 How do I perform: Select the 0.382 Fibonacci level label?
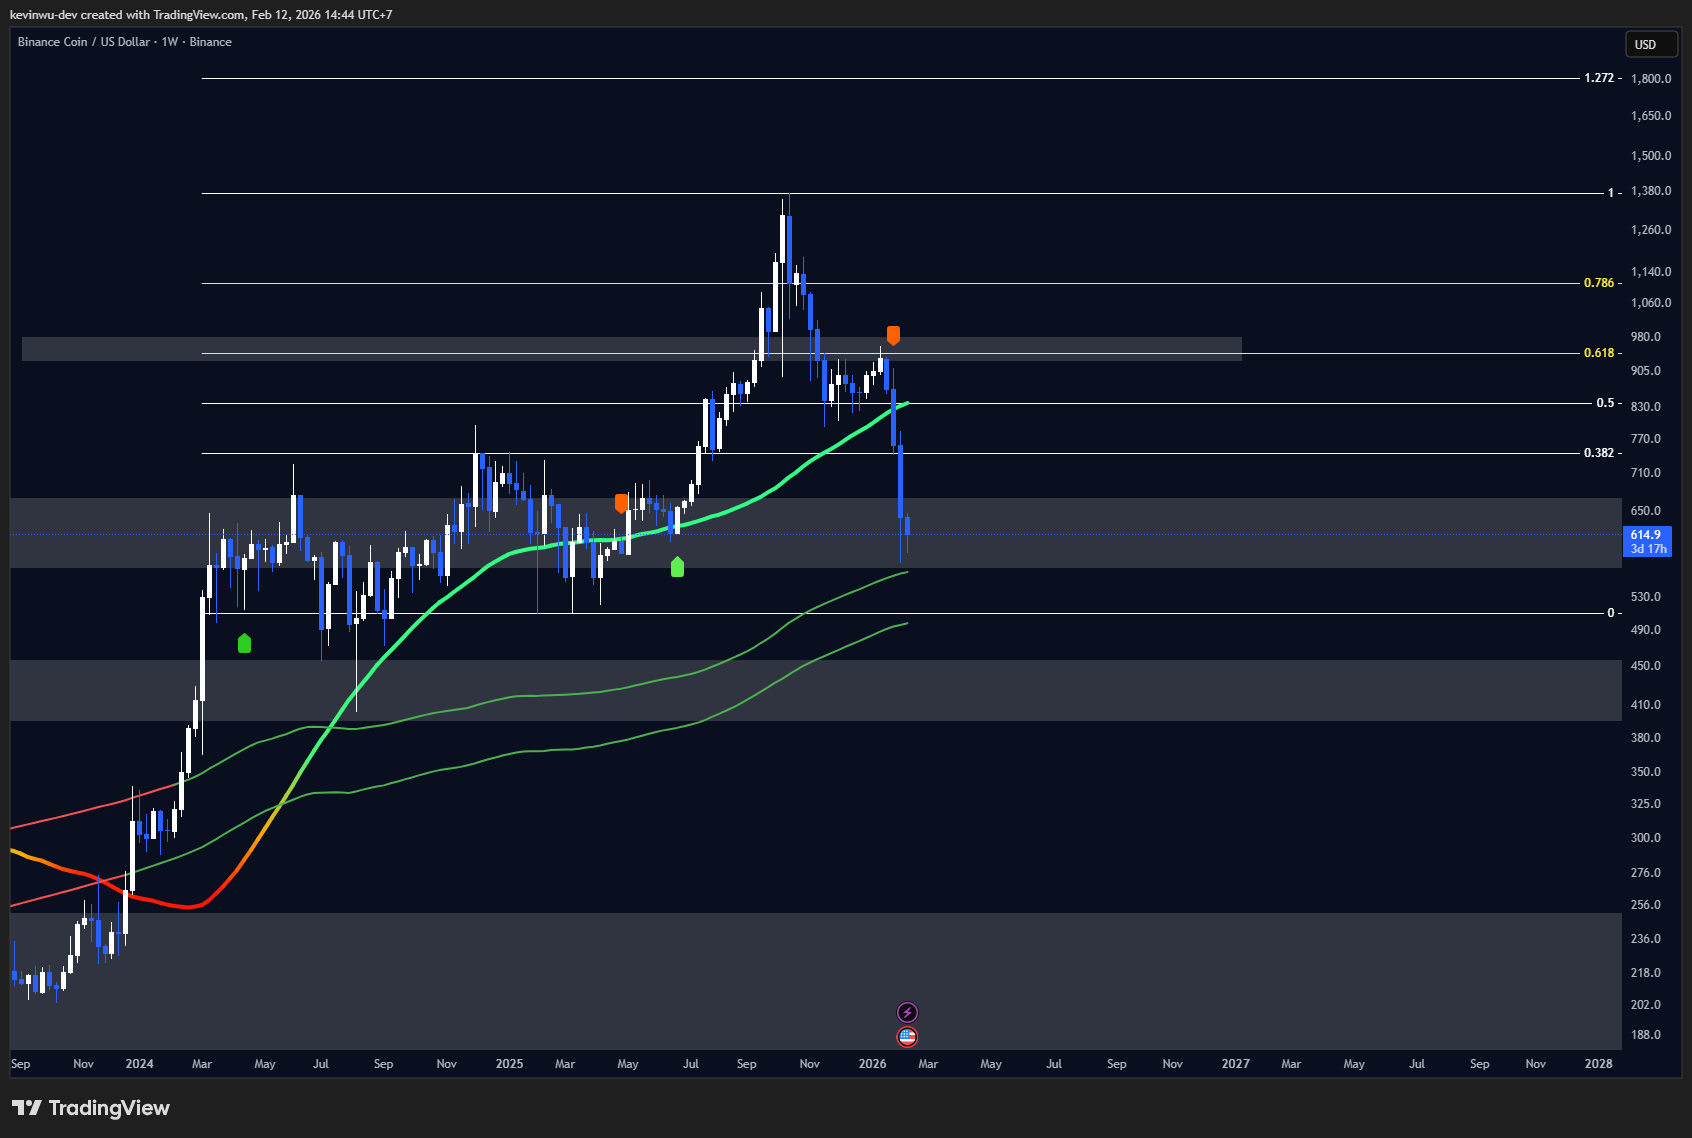(x=1598, y=453)
